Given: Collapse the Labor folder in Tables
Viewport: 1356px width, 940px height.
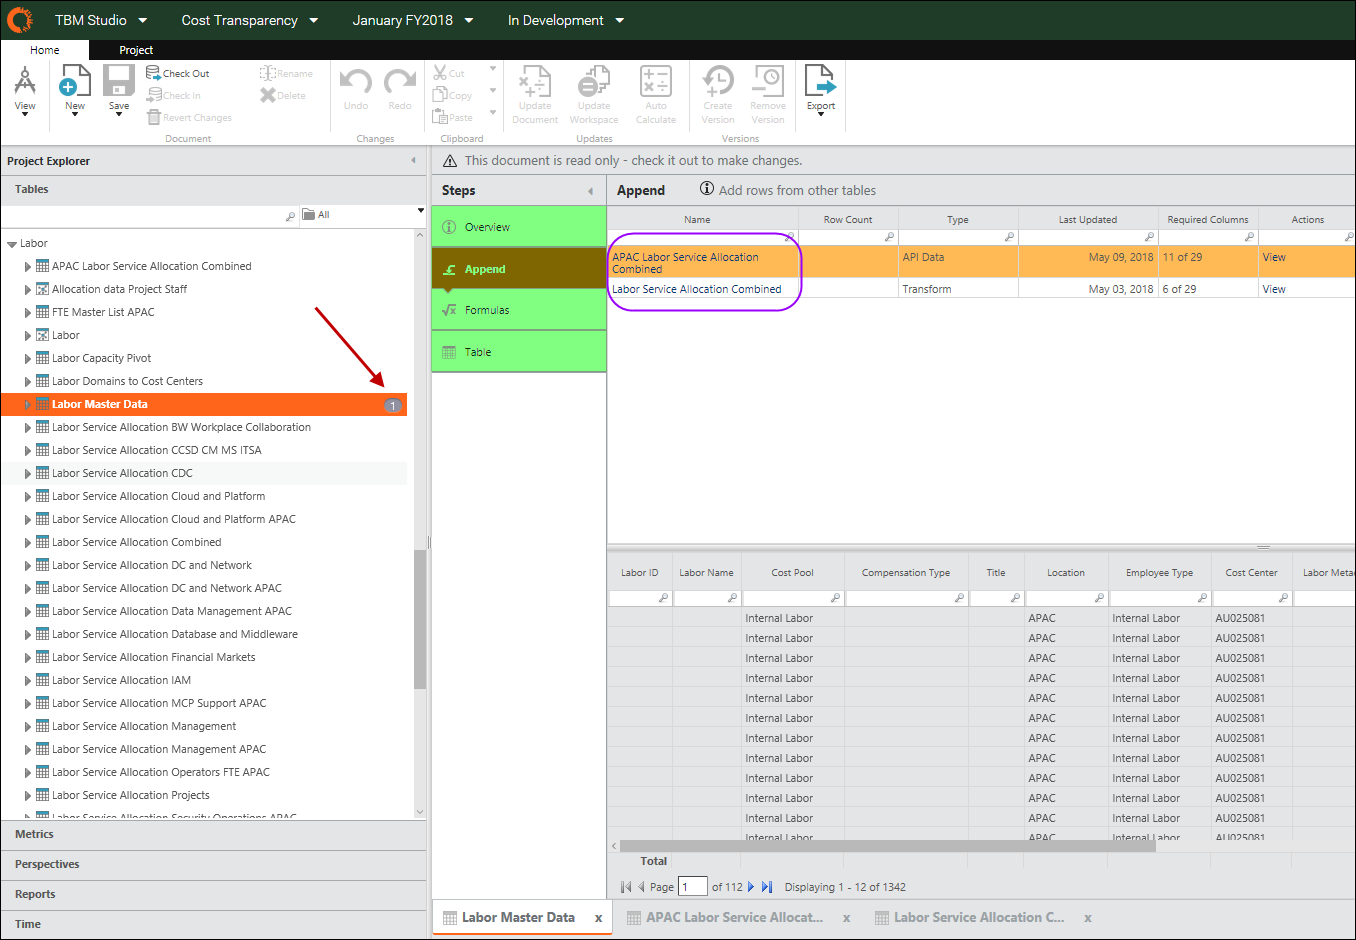Looking at the screenshot, I should [12, 244].
